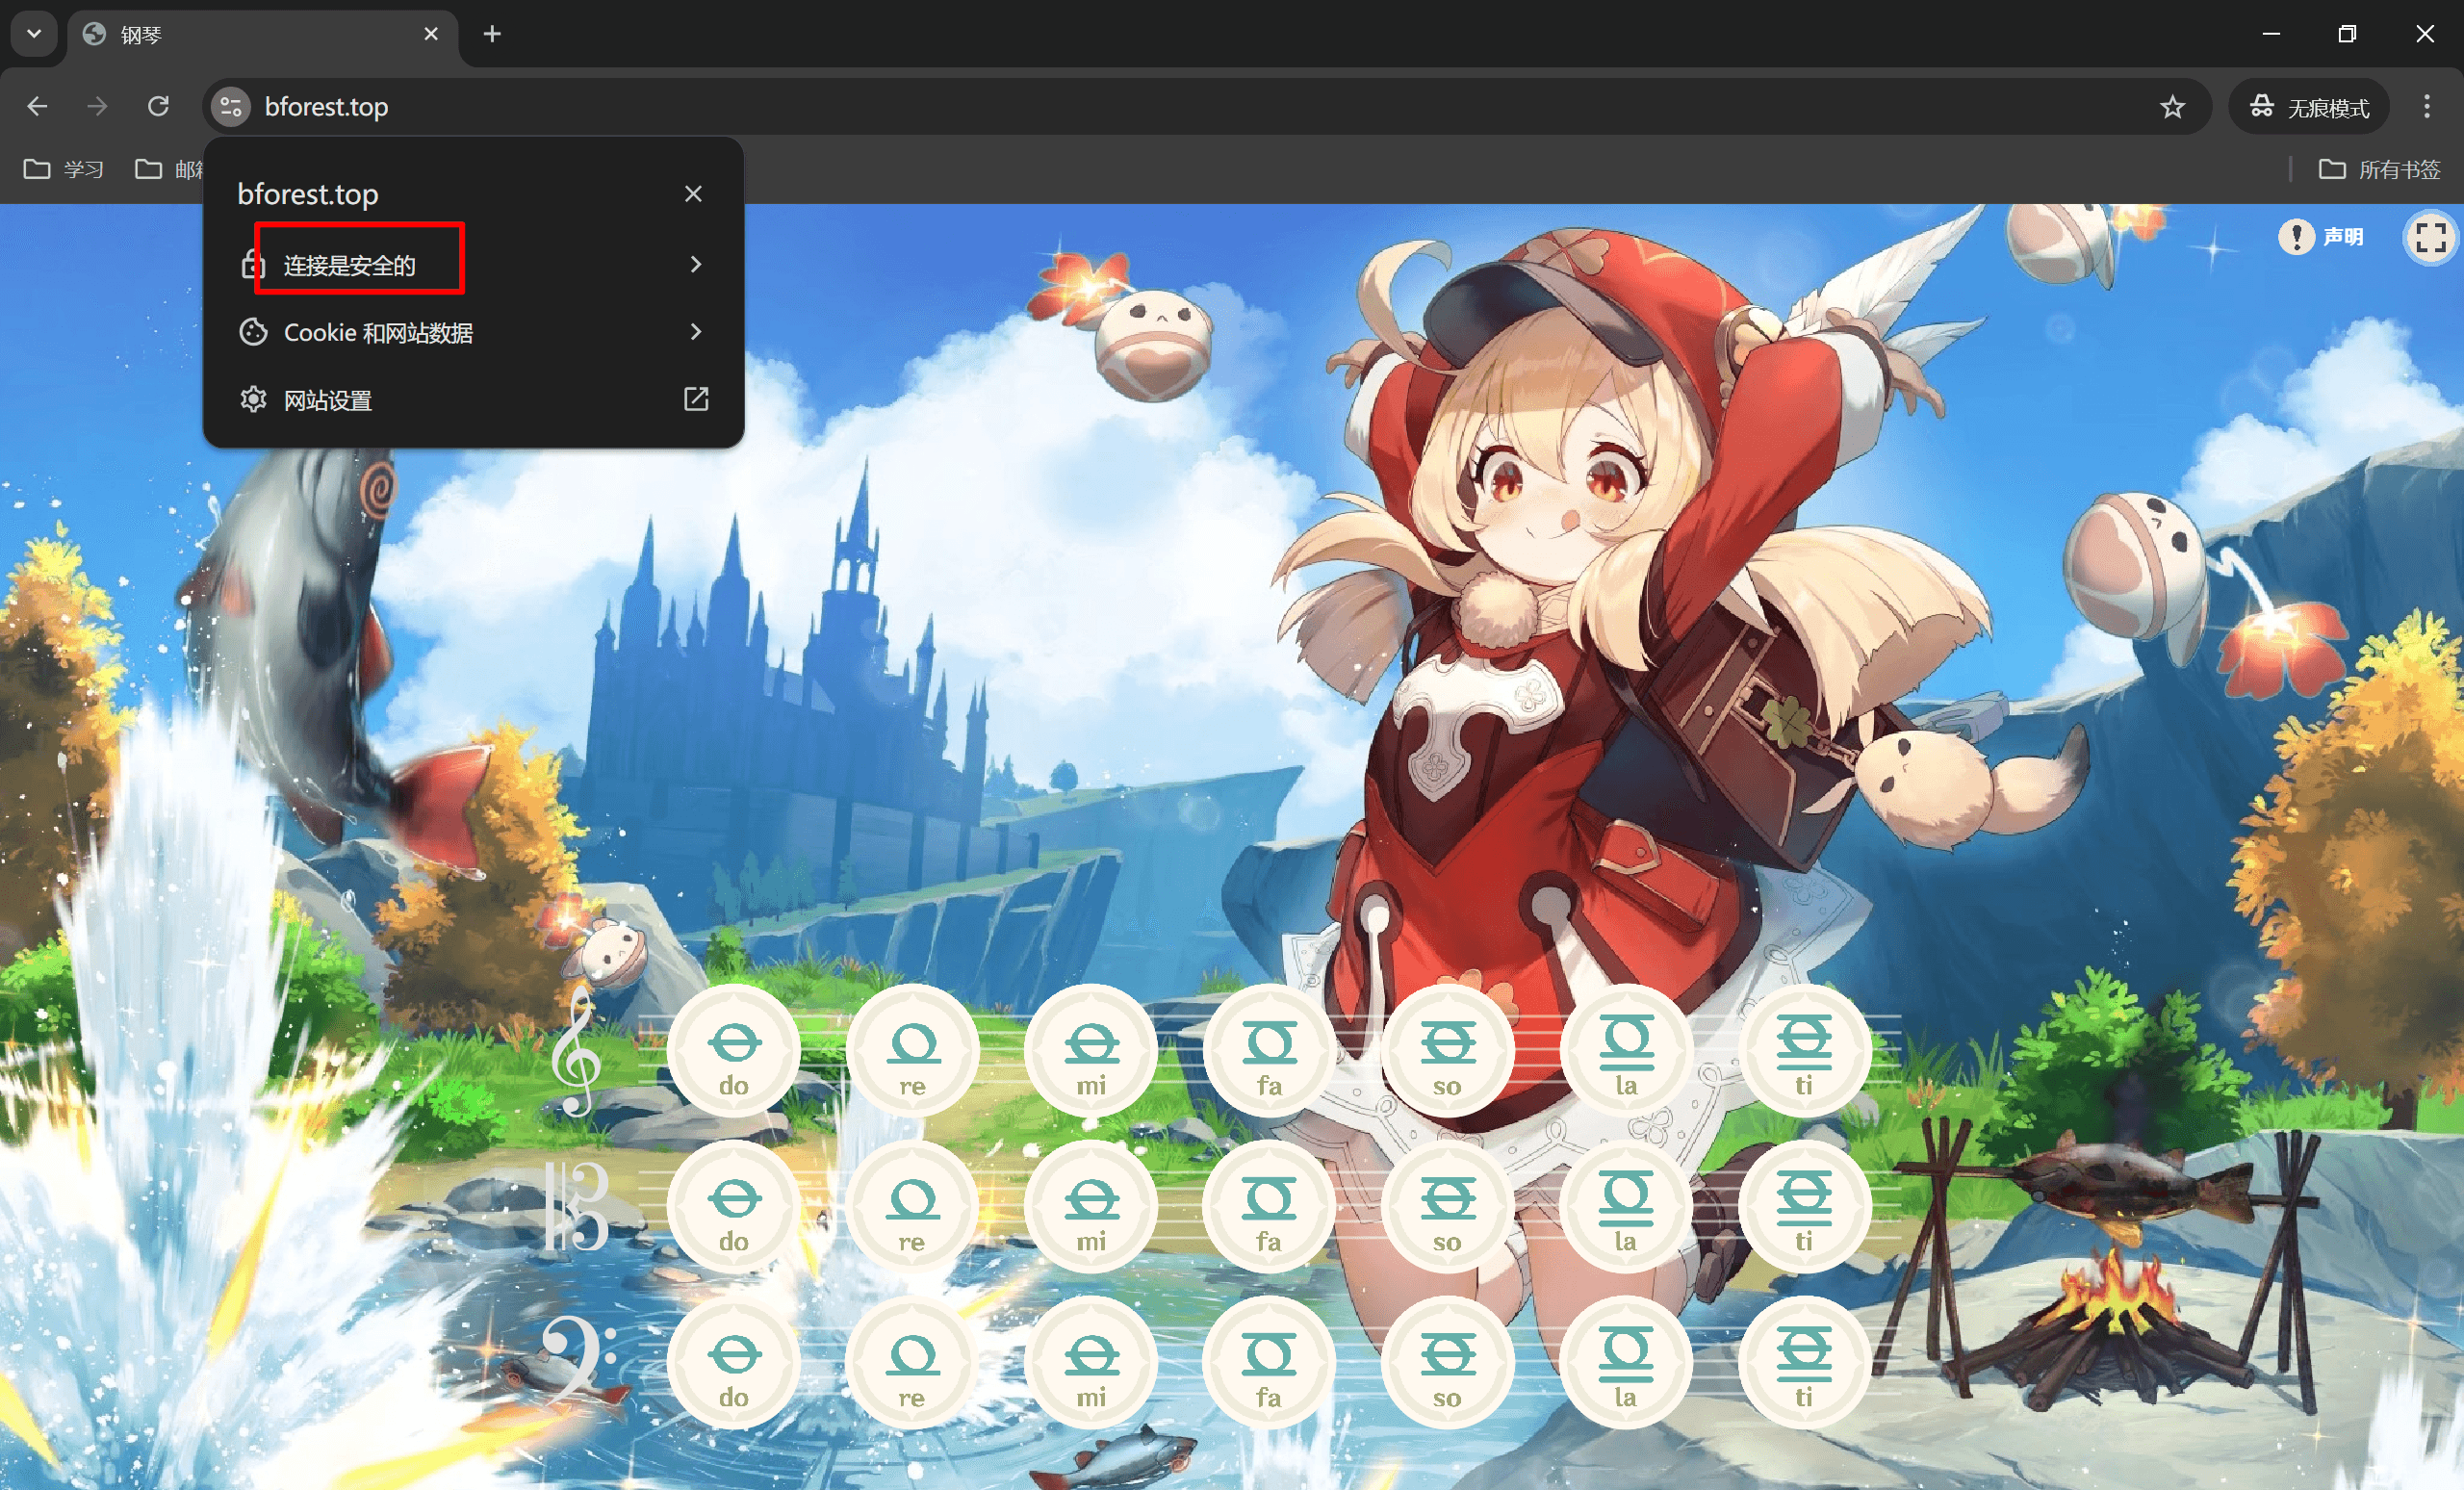Toggle fullscreen mode on the piano page
This screenshot has width=2464, height=1490.
click(x=2430, y=238)
